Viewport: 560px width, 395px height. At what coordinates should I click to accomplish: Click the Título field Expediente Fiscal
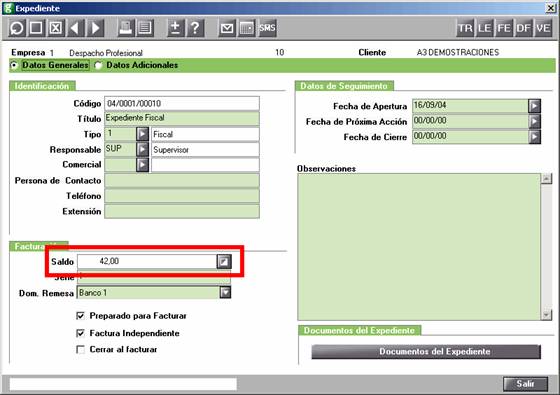(x=182, y=119)
